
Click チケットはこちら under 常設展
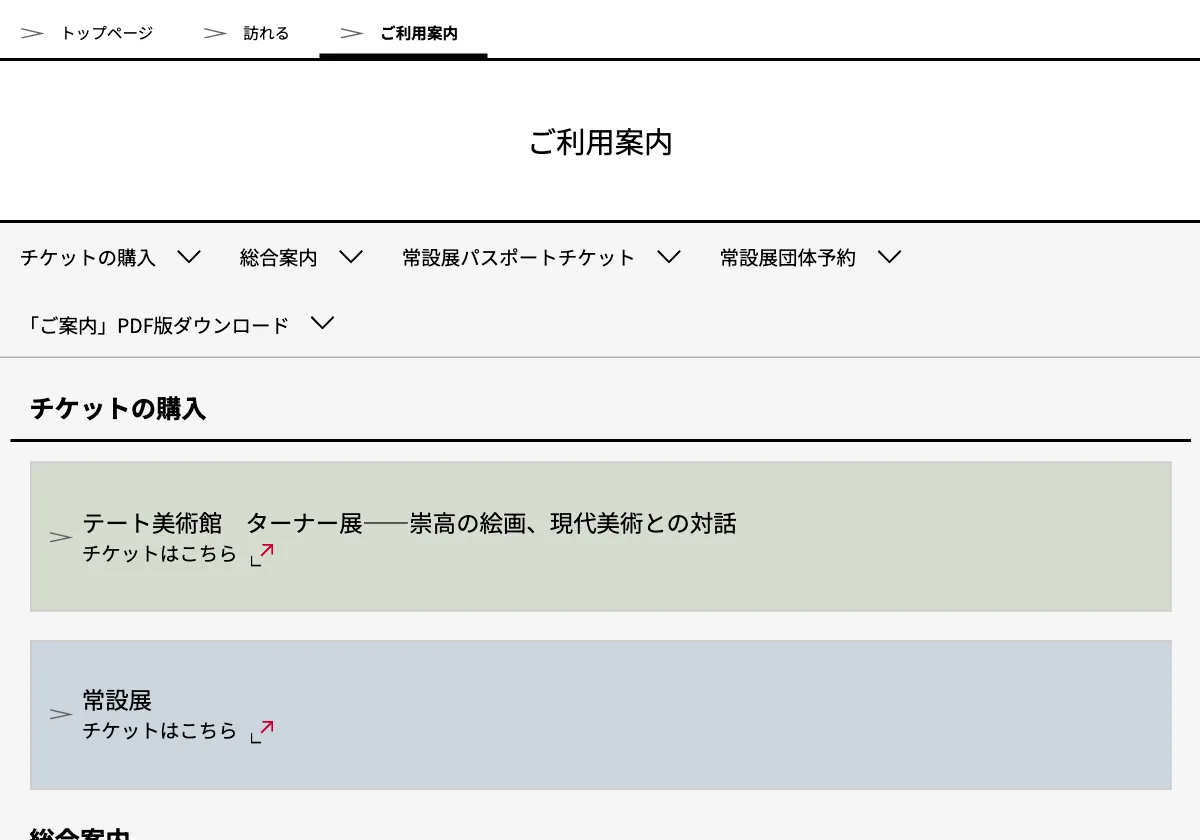pyautogui.click(x=160, y=730)
